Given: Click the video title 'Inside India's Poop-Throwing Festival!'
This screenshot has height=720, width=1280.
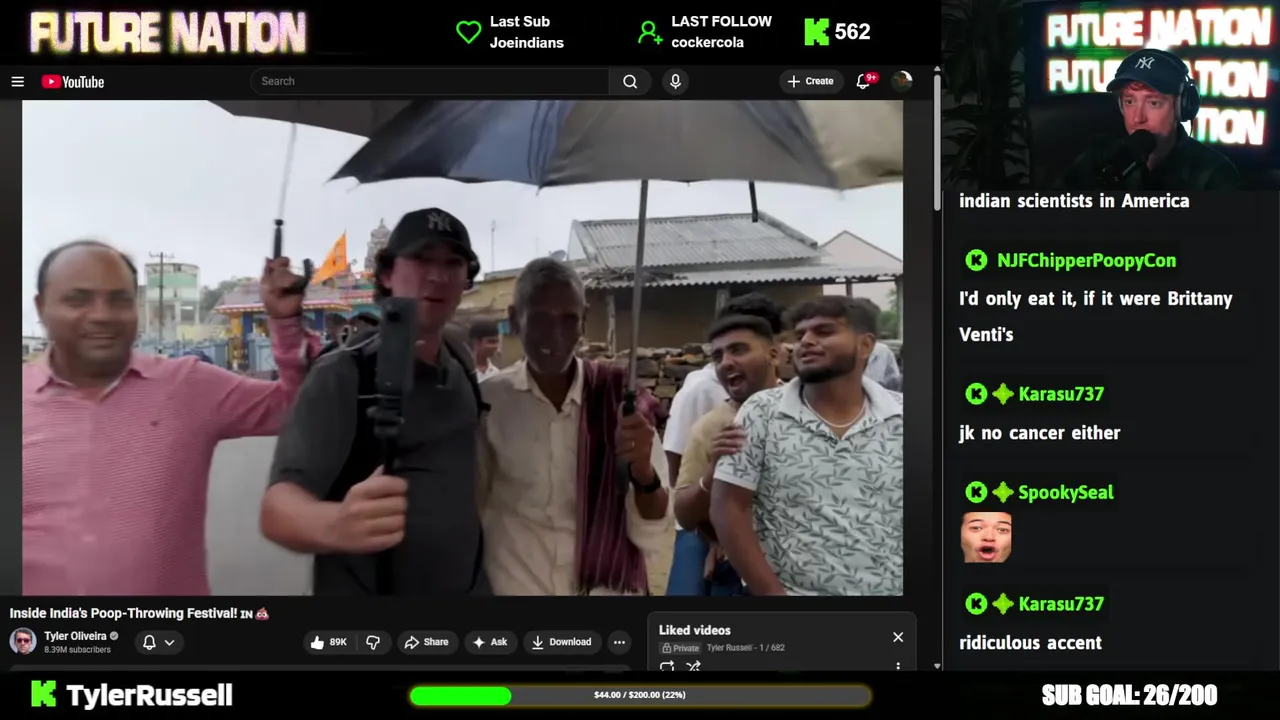Looking at the screenshot, I should (x=139, y=613).
